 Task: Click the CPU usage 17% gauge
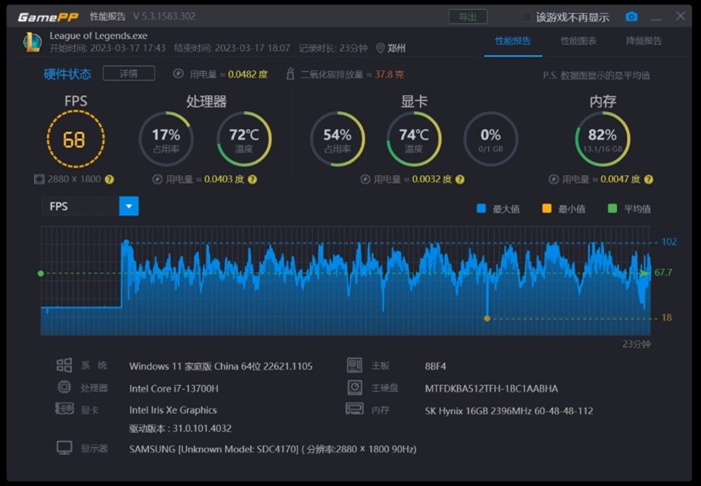coord(166,139)
